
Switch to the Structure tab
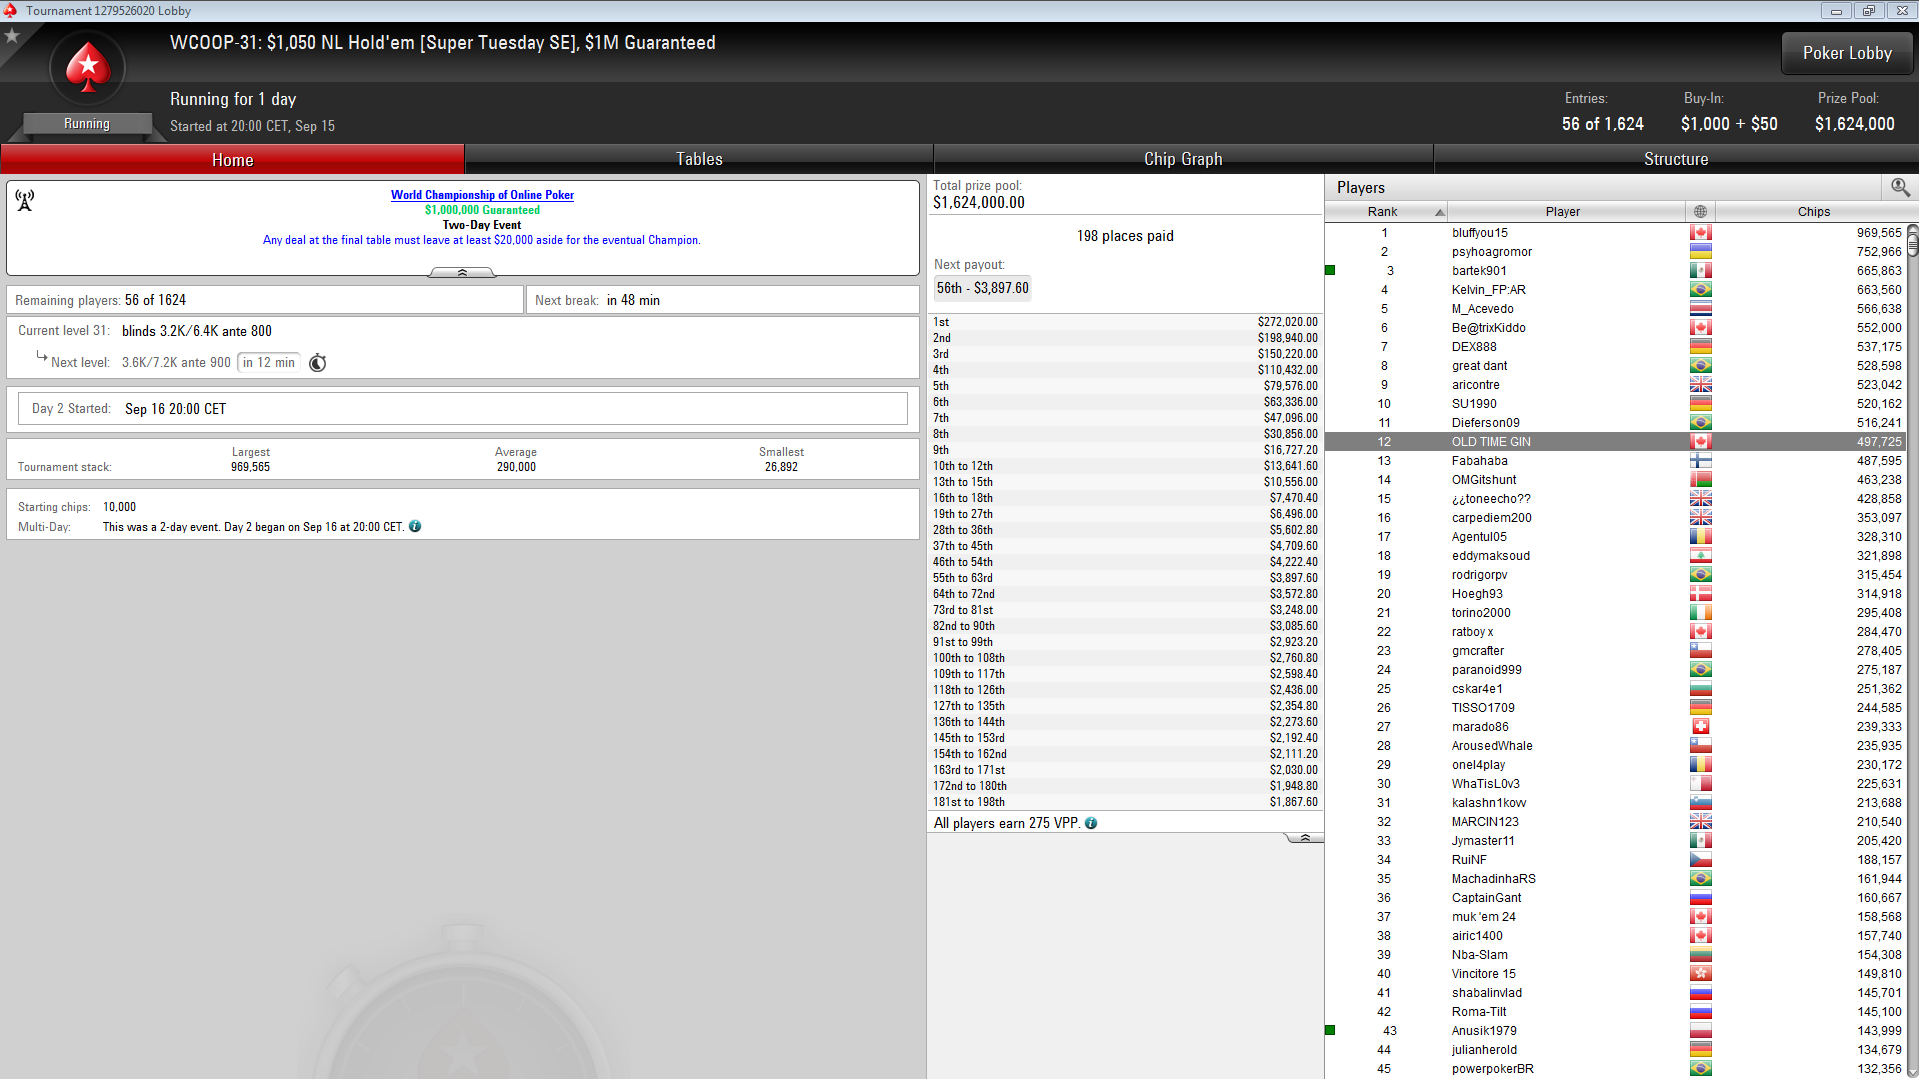(x=1675, y=159)
